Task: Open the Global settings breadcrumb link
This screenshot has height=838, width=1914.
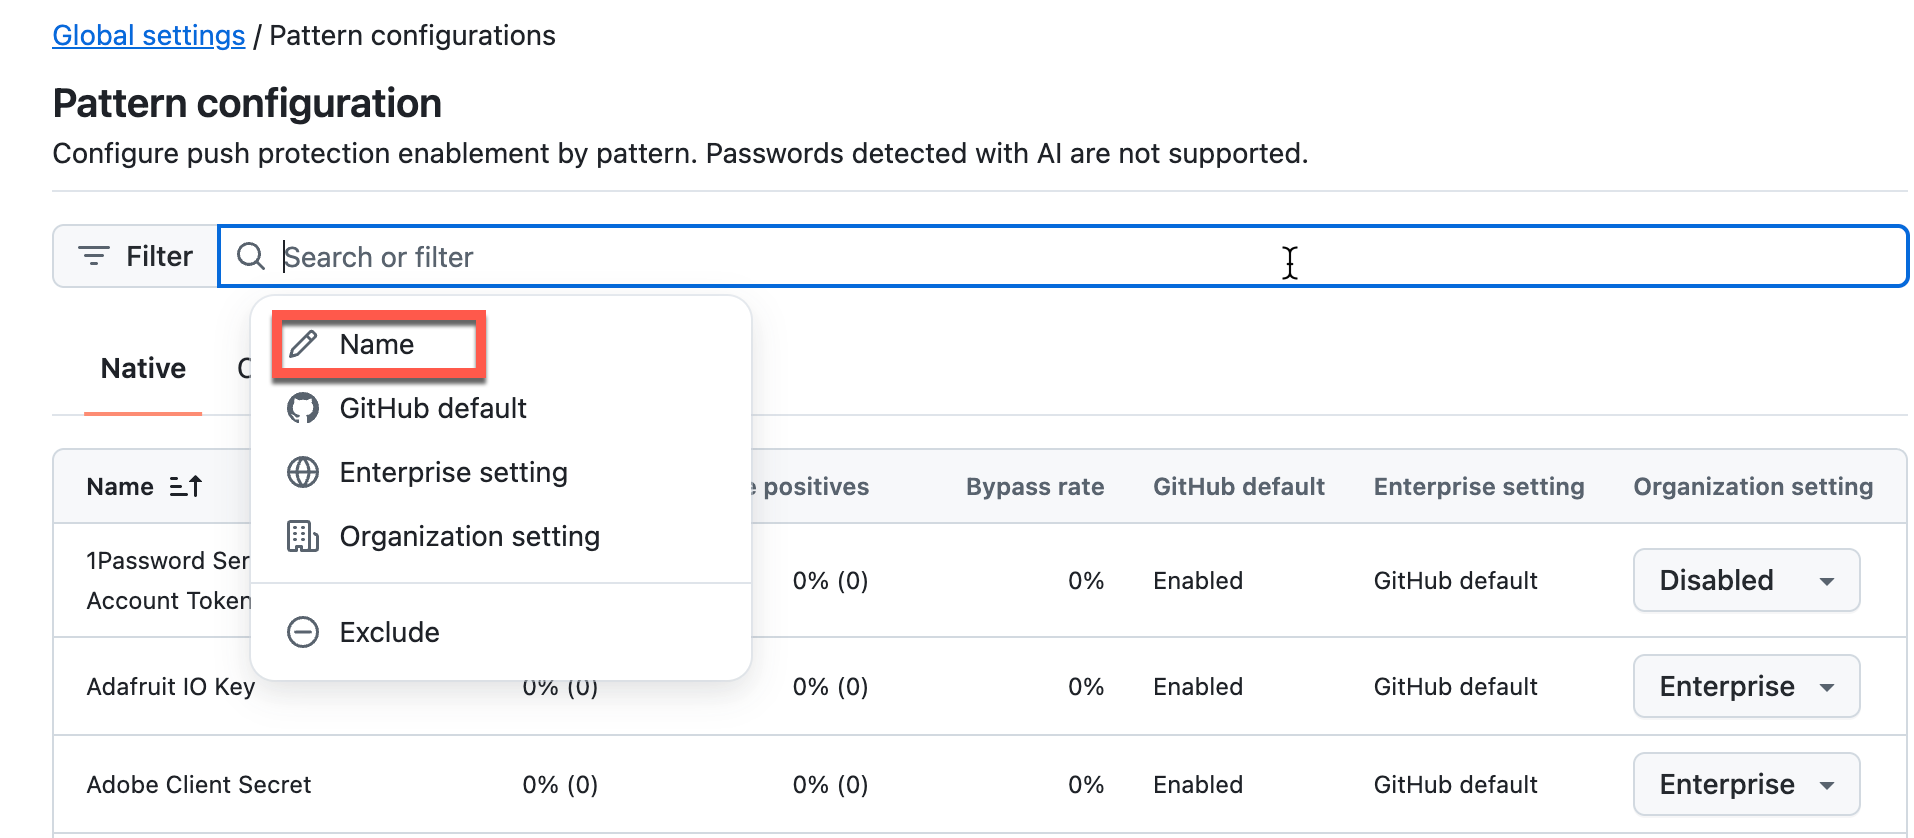Action: [148, 36]
